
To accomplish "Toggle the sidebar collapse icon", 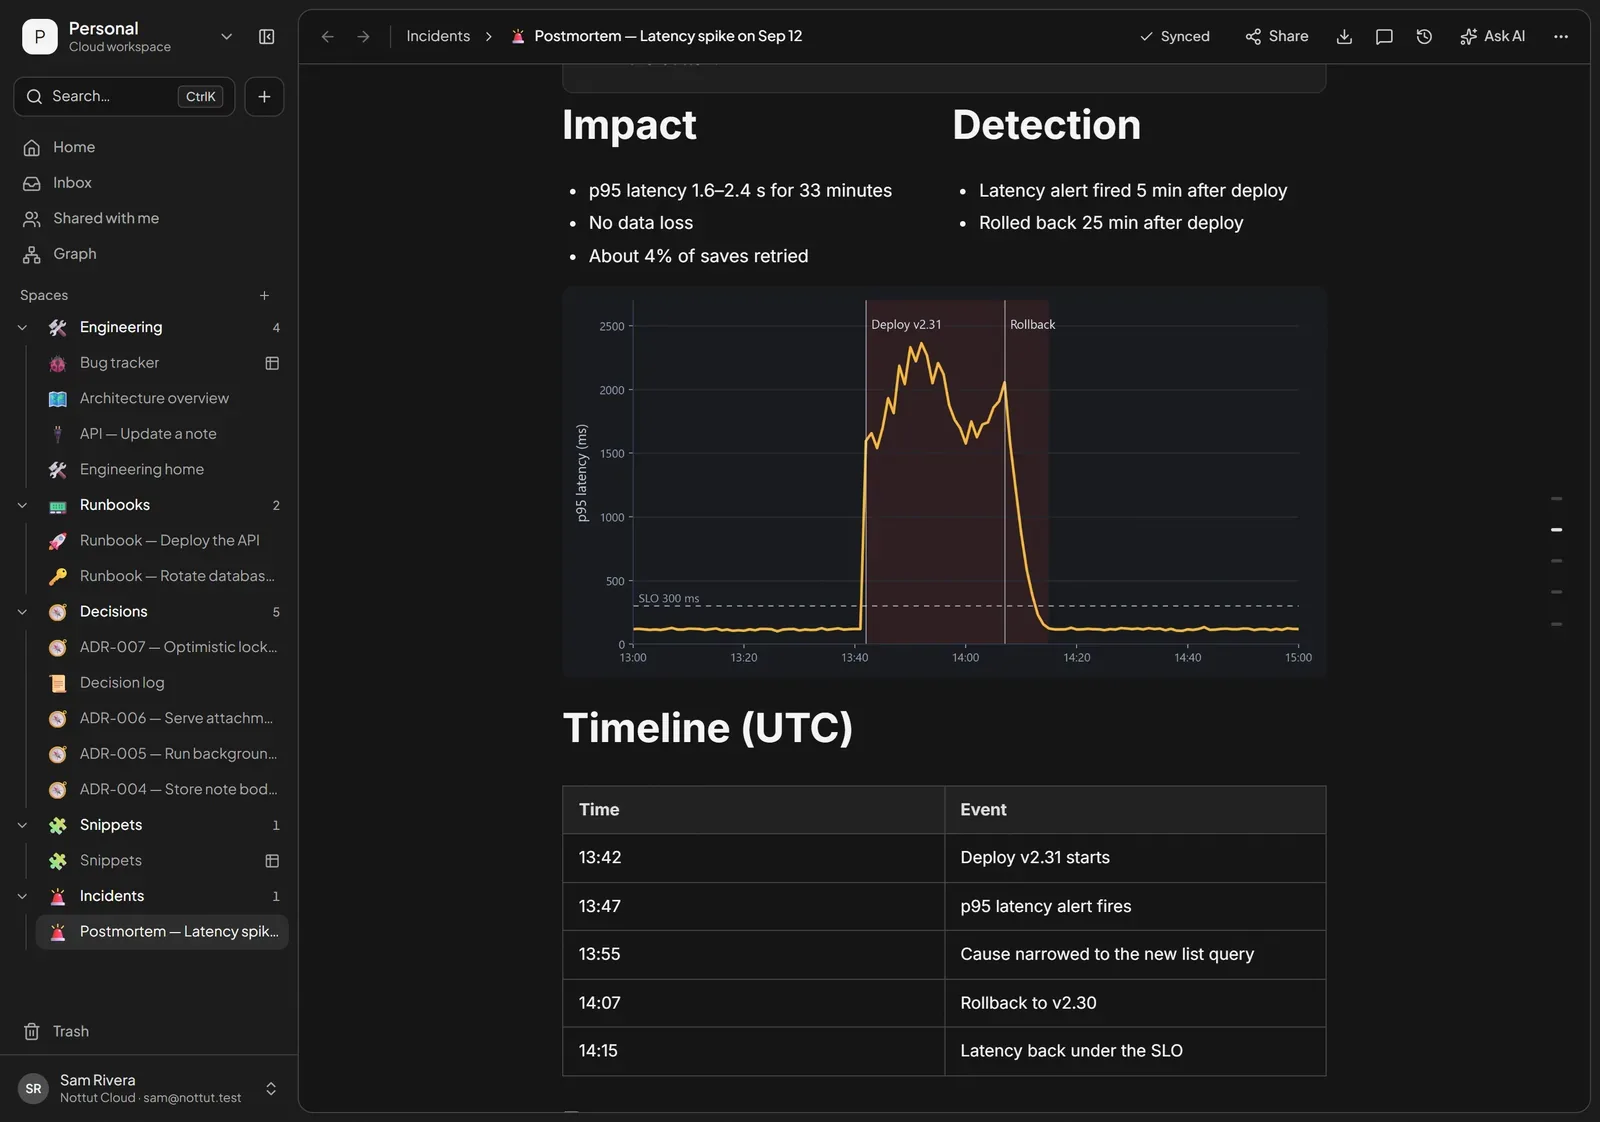I will (266, 37).
